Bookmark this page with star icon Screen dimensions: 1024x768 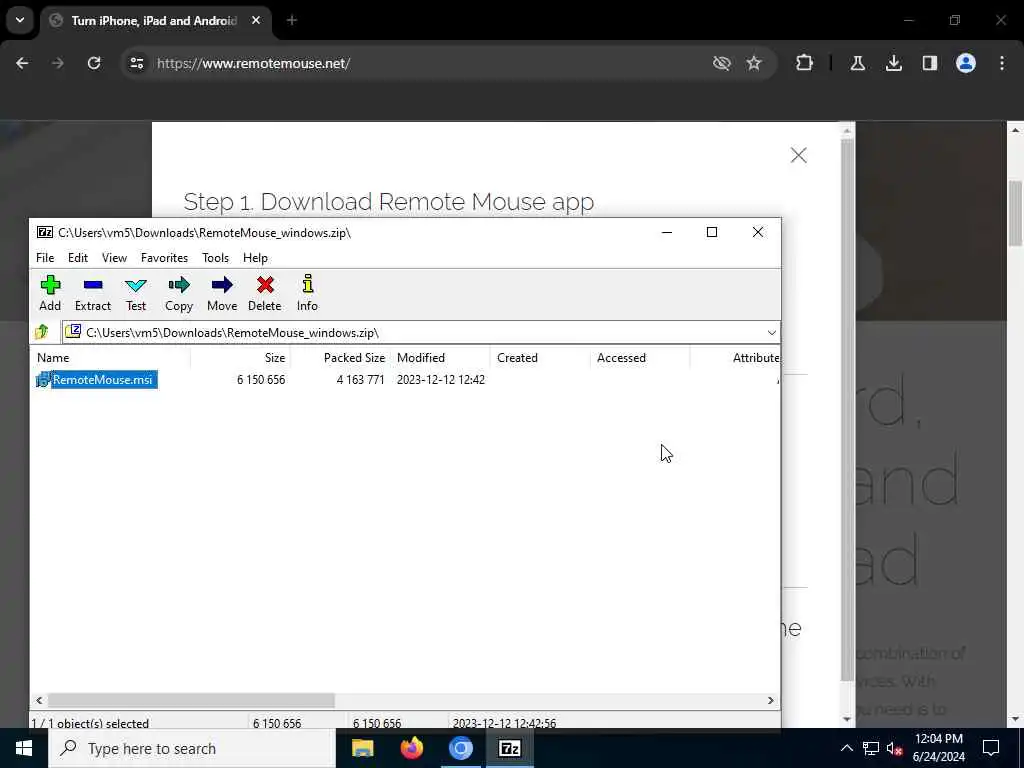pos(754,63)
